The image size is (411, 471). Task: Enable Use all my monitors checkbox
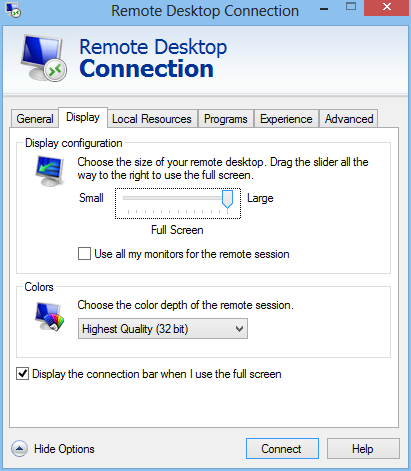coord(84,253)
